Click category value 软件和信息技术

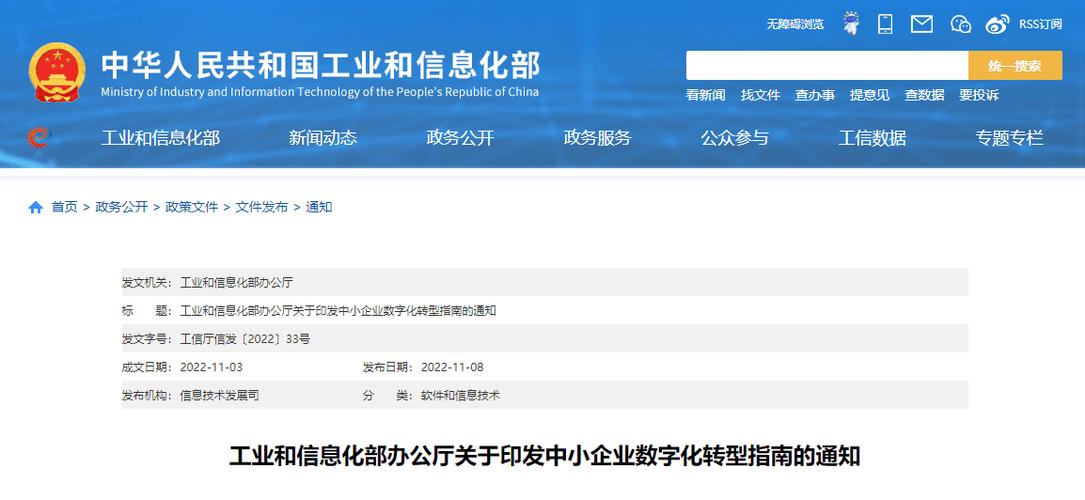[x=460, y=396]
